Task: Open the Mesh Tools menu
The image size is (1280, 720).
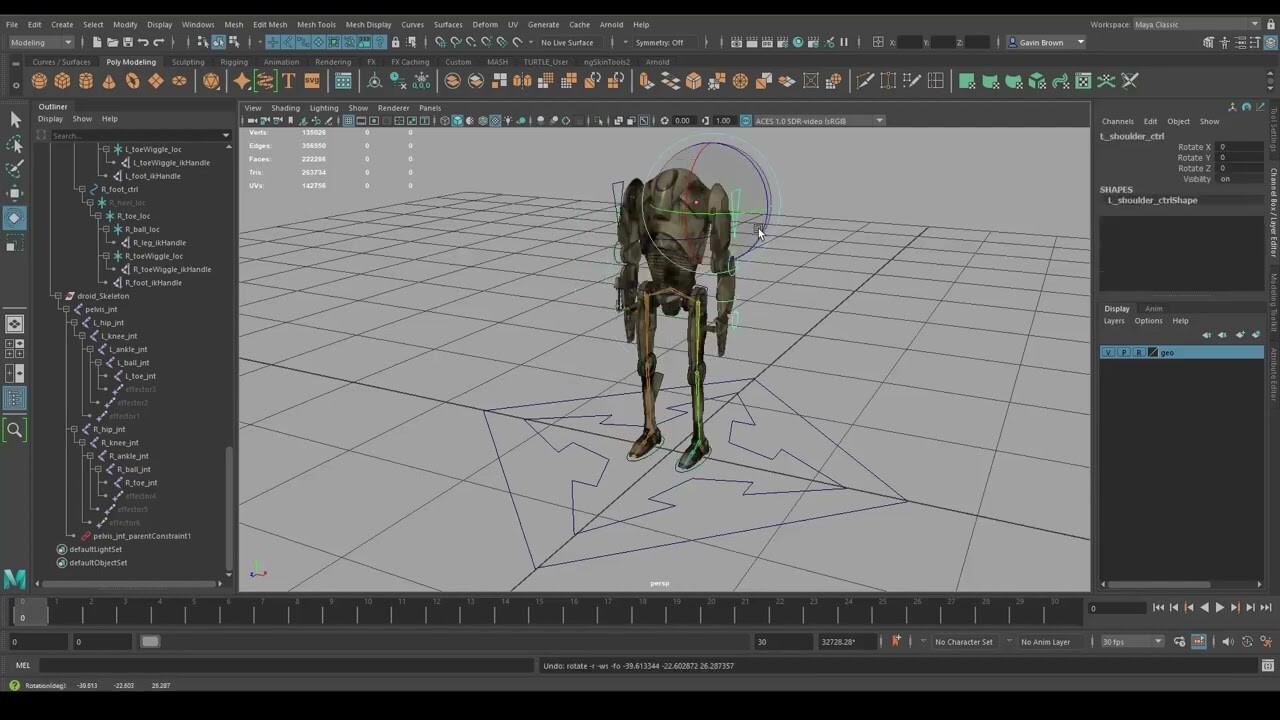Action: pyautogui.click(x=315, y=24)
